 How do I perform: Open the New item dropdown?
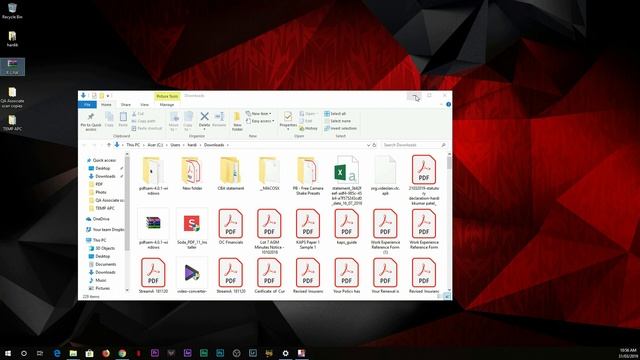pyautogui.click(x=259, y=113)
